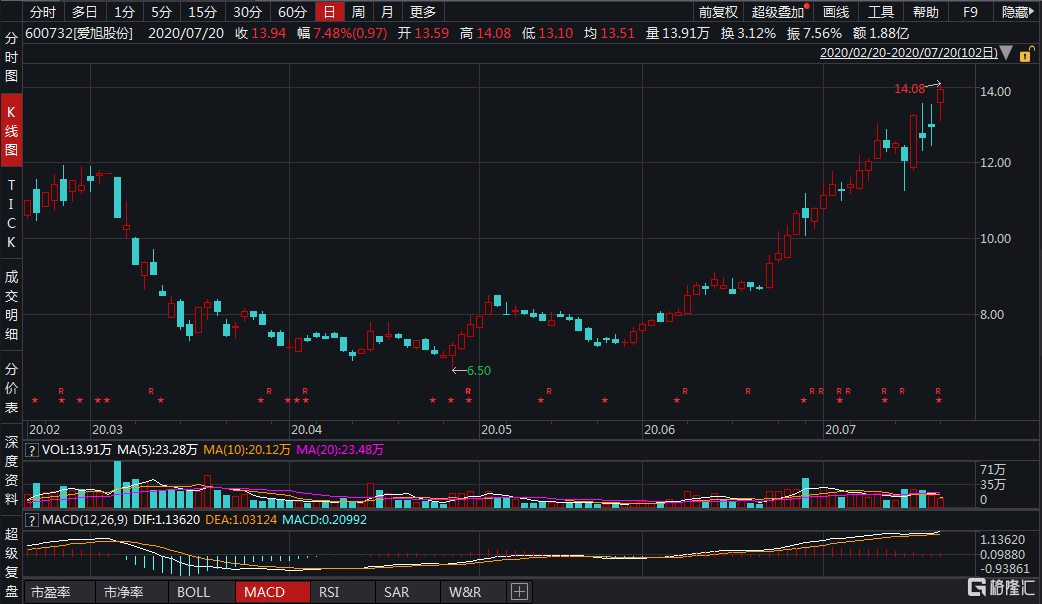Click the quote date 2020/07/20
Image resolution: width=1042 pixels, height=604 pixels.
[186, 33]
